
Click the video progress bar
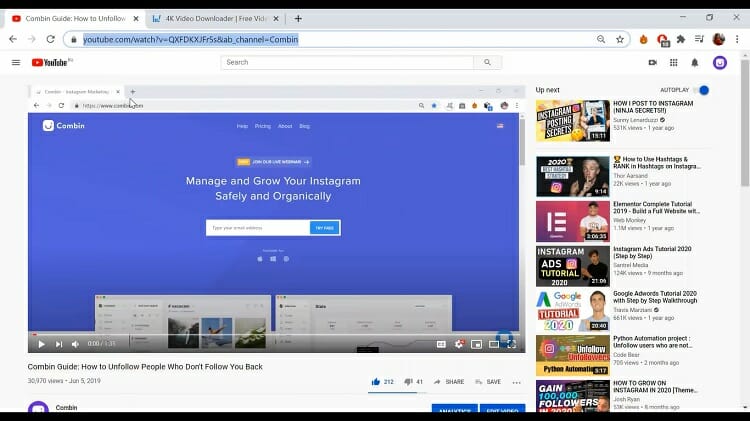pos(276,334)
